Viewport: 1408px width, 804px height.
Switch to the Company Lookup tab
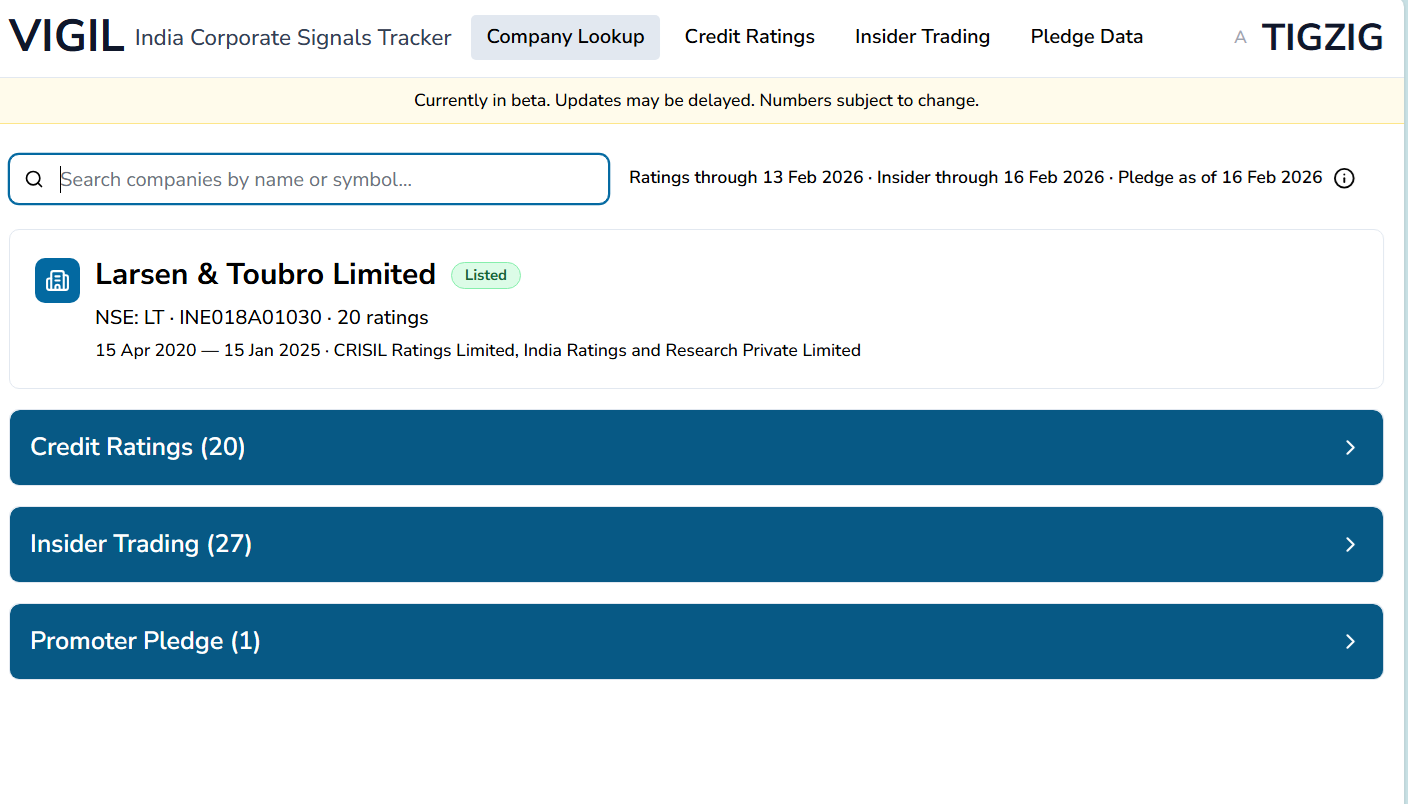click(565, 37)
